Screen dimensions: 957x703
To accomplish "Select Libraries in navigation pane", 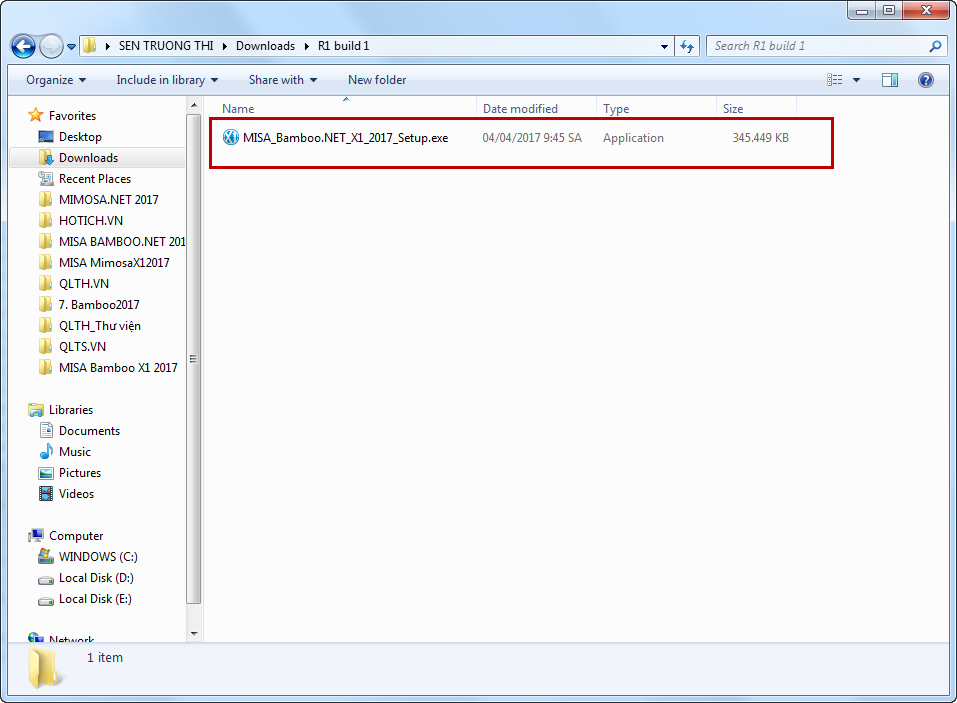I will pyautogui.click(x=71, y=410).
